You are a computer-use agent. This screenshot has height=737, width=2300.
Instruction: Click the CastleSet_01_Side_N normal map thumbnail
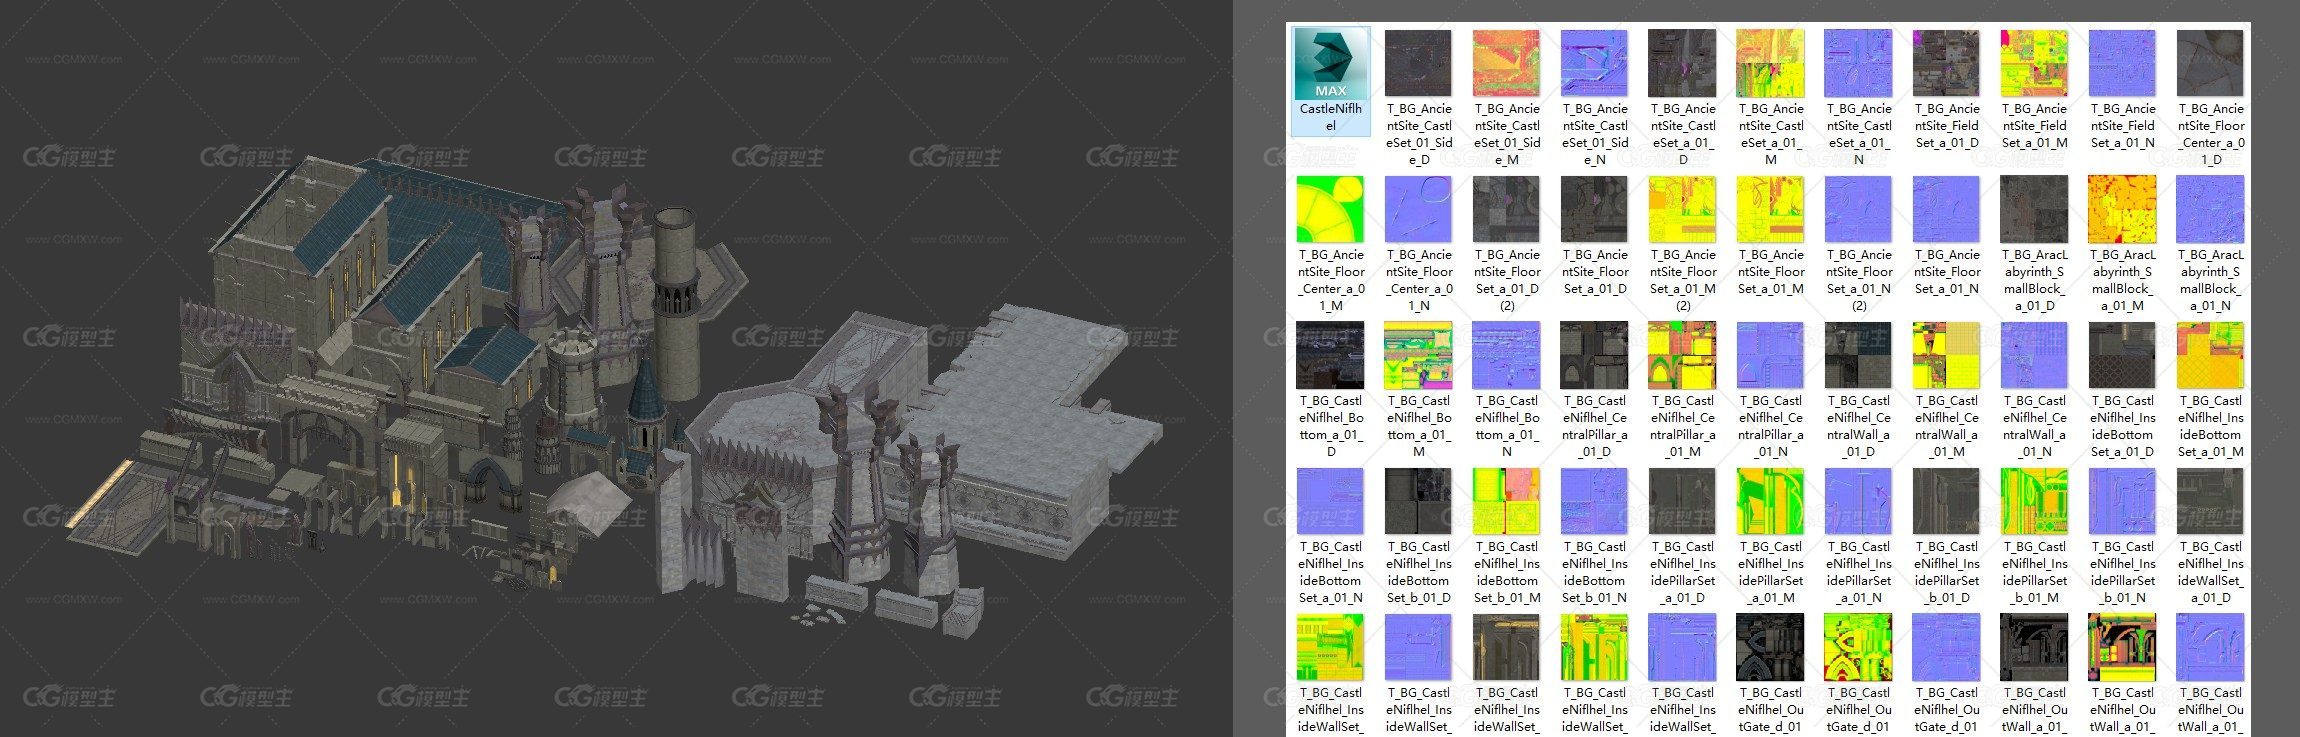coord(1594,64)
